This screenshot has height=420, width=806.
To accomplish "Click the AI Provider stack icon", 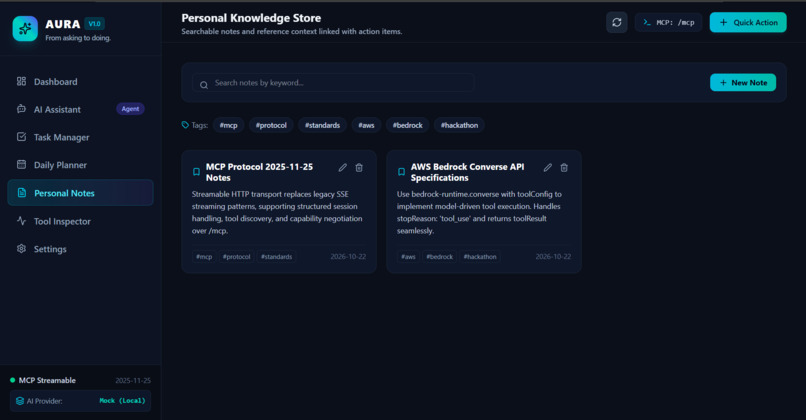I will point(20,401).
